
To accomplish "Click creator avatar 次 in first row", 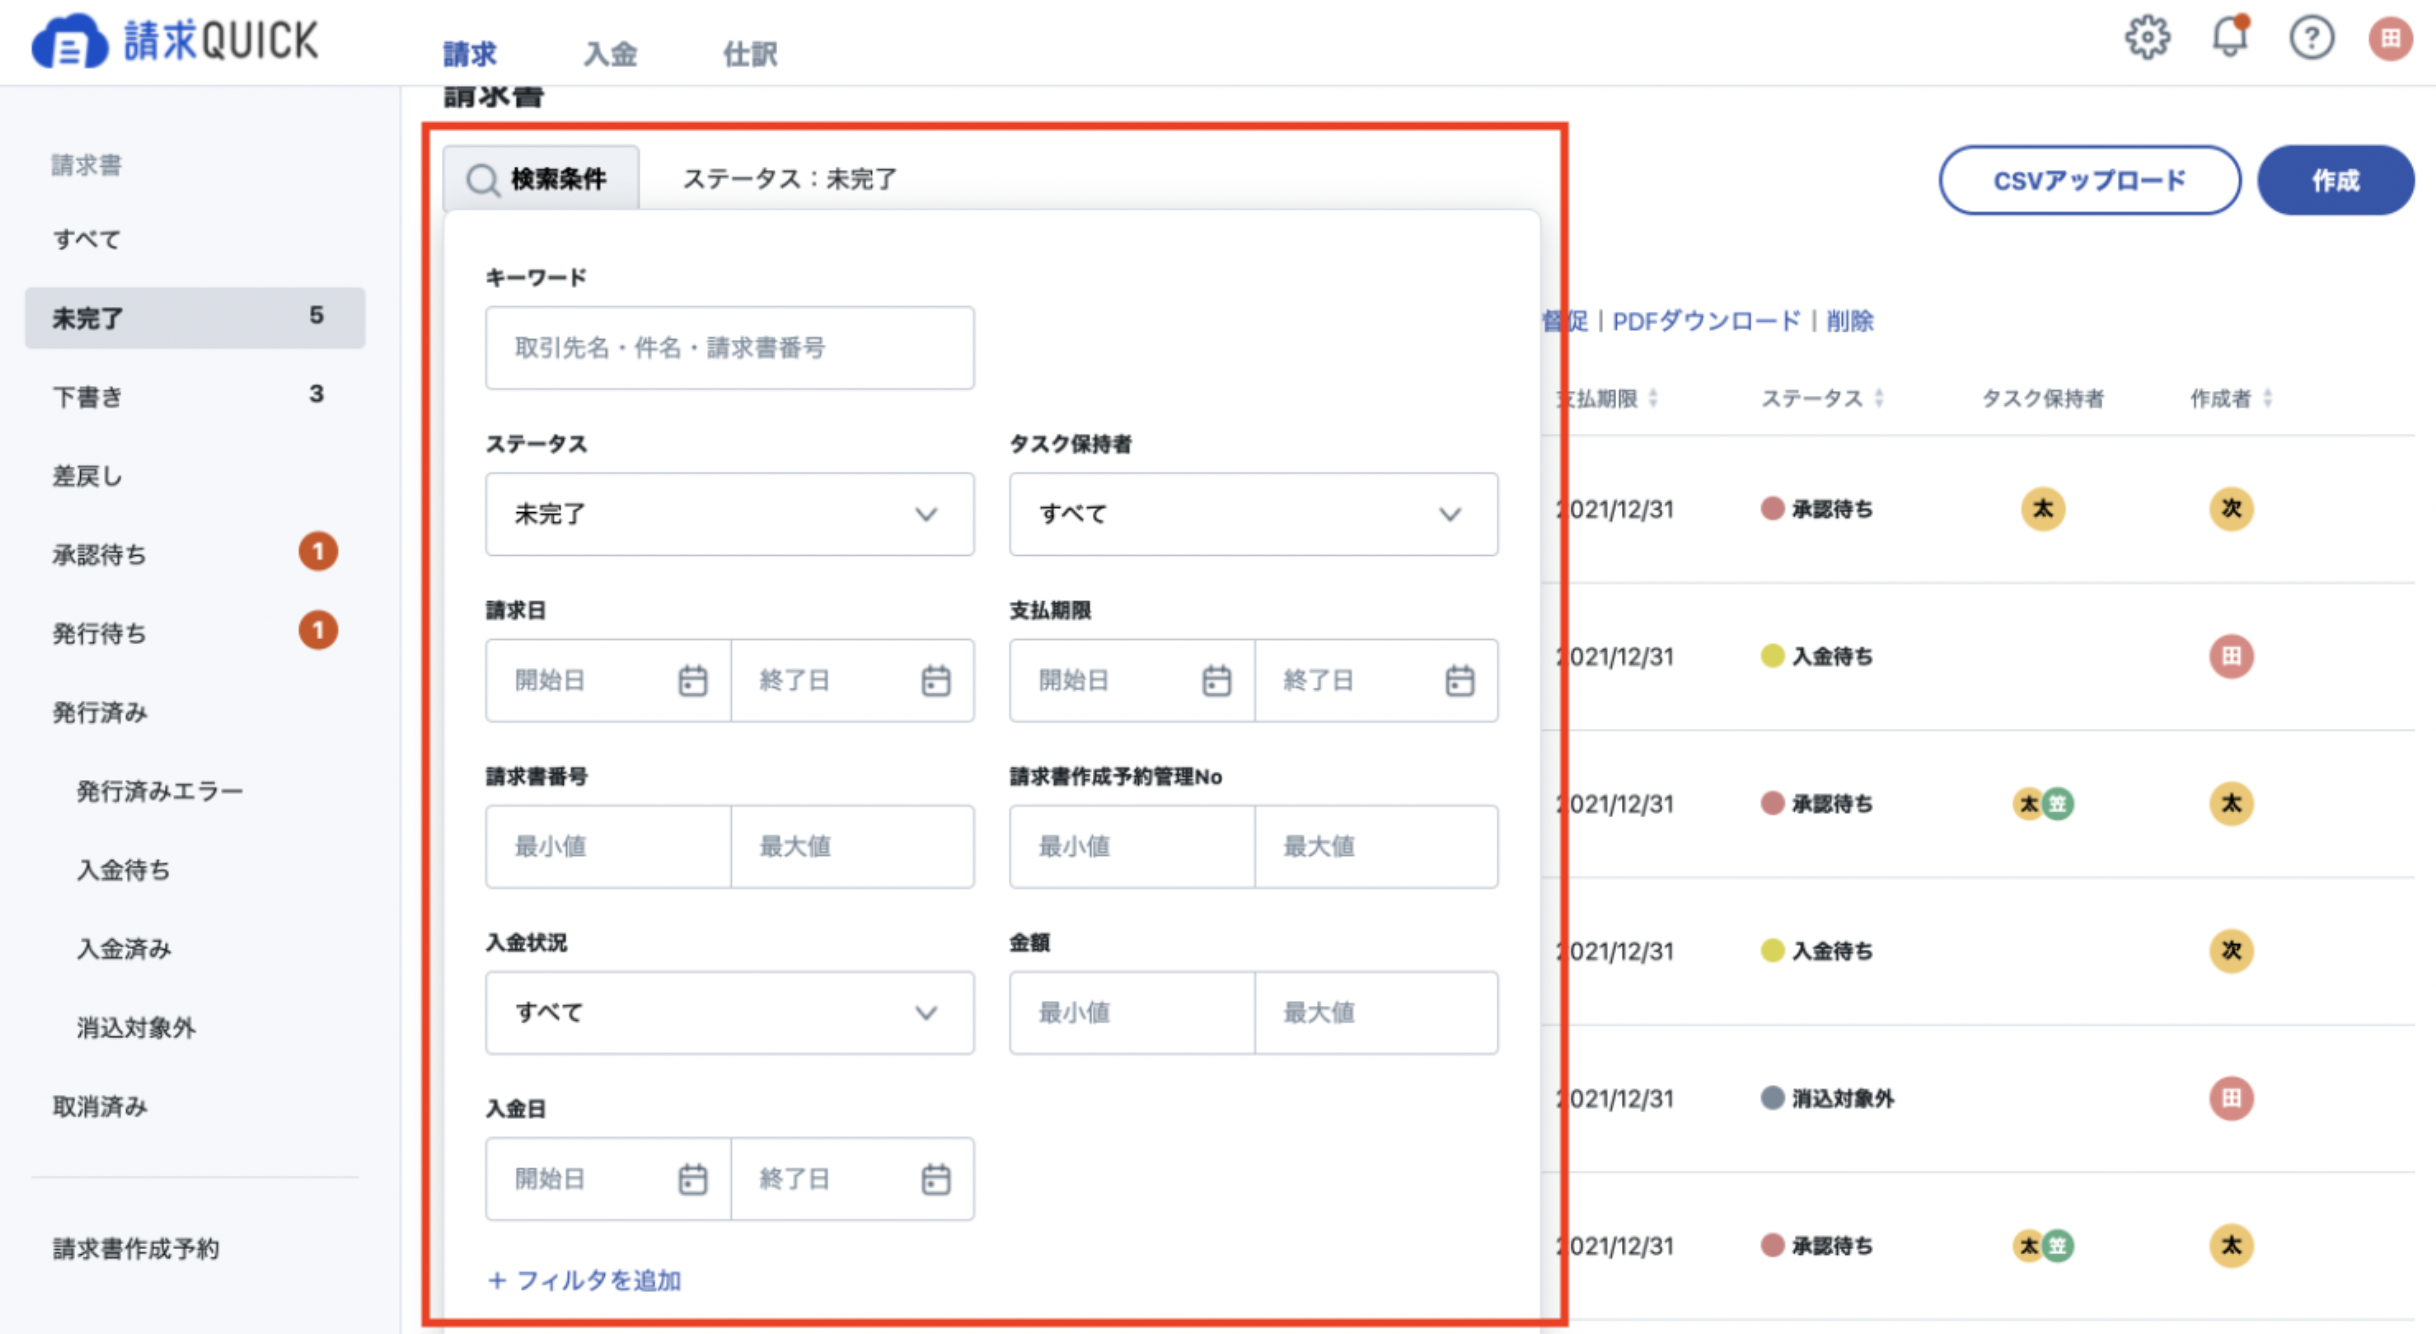I will (x=2231, y=508).
